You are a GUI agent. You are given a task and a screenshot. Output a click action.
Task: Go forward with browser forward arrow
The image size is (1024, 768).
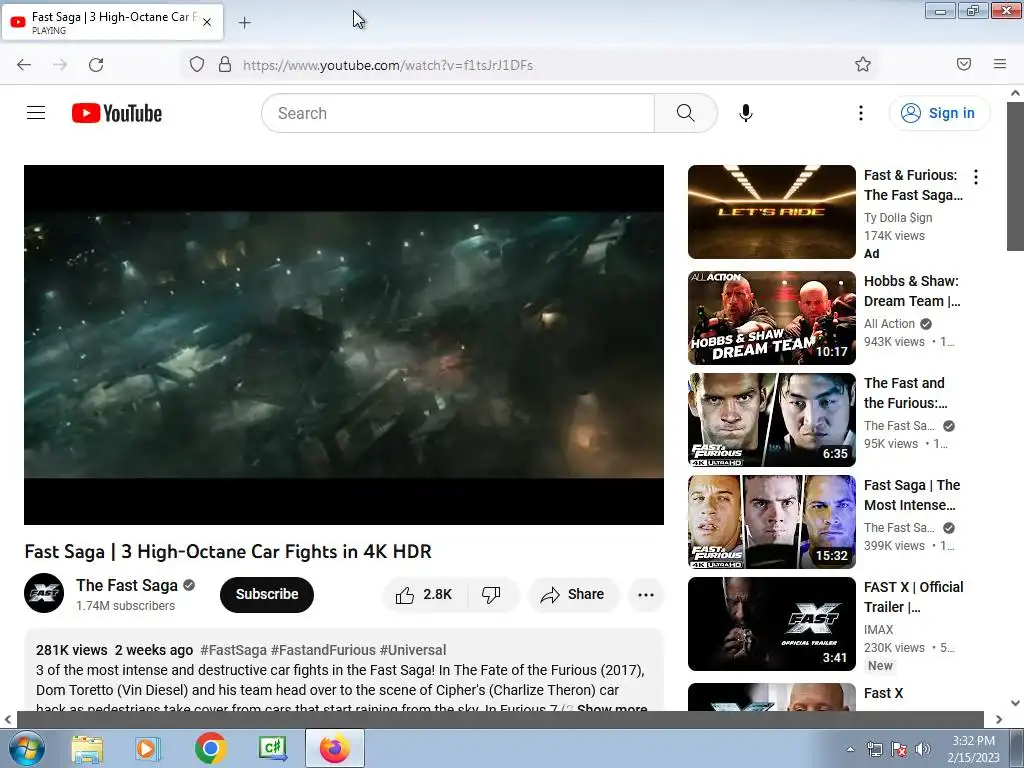tap(60, 65)
